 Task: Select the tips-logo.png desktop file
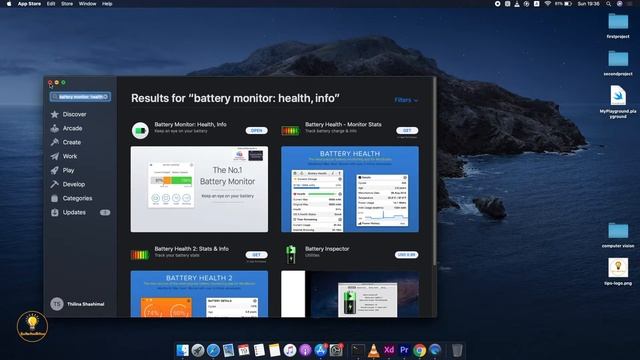[618, 271]
